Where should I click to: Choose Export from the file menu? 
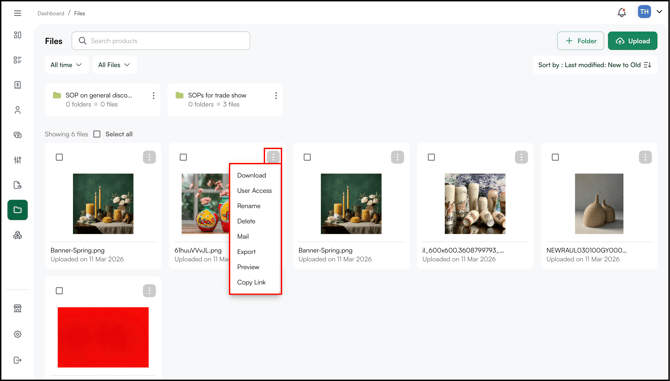[246, 252]
